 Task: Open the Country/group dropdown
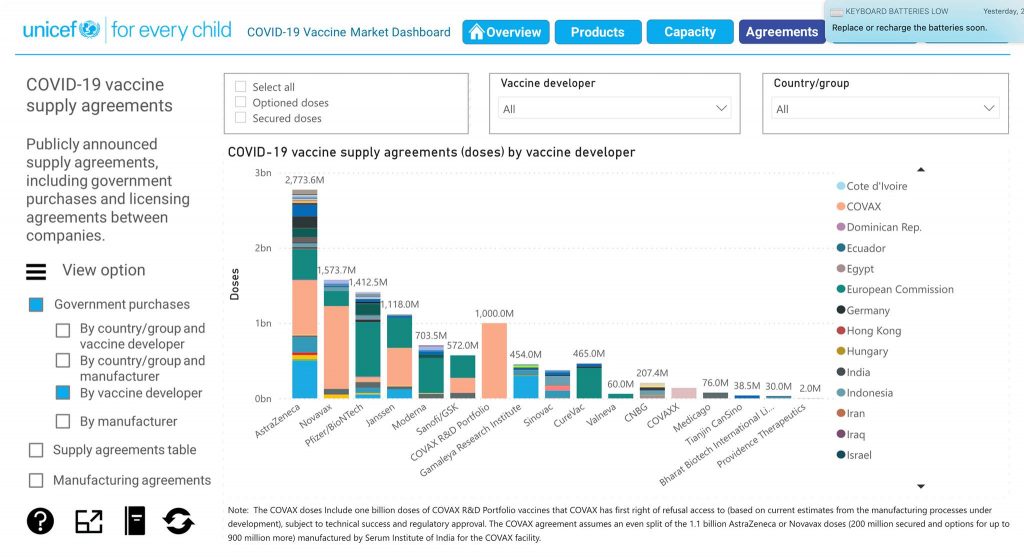(x=885, y=108)
